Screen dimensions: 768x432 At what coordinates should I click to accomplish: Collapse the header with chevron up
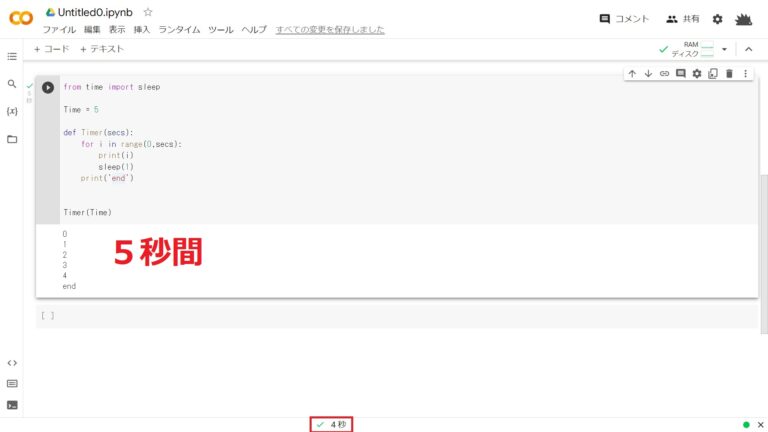click(x=748, y=49)
